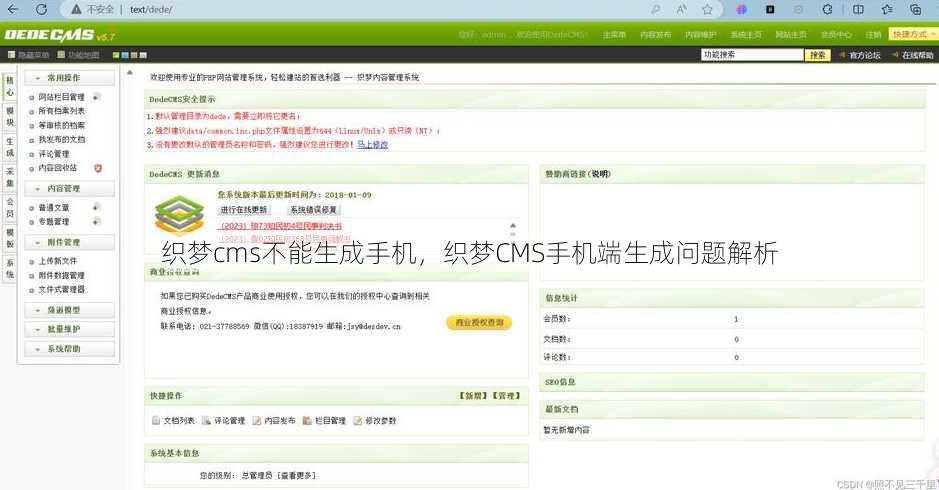Select the blue skin color swatch
The height and width of the screenshot is (490, 939).
pos(125,55)
